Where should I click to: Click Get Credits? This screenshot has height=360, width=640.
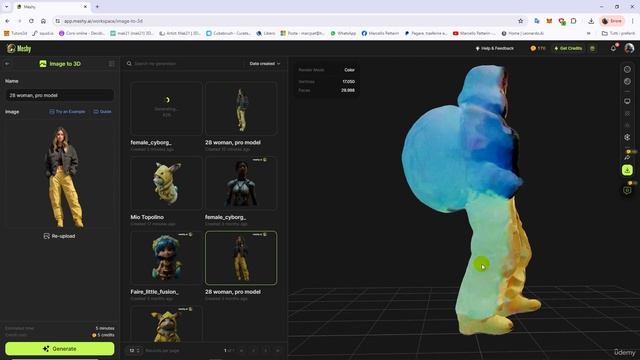tap(568, 49)
